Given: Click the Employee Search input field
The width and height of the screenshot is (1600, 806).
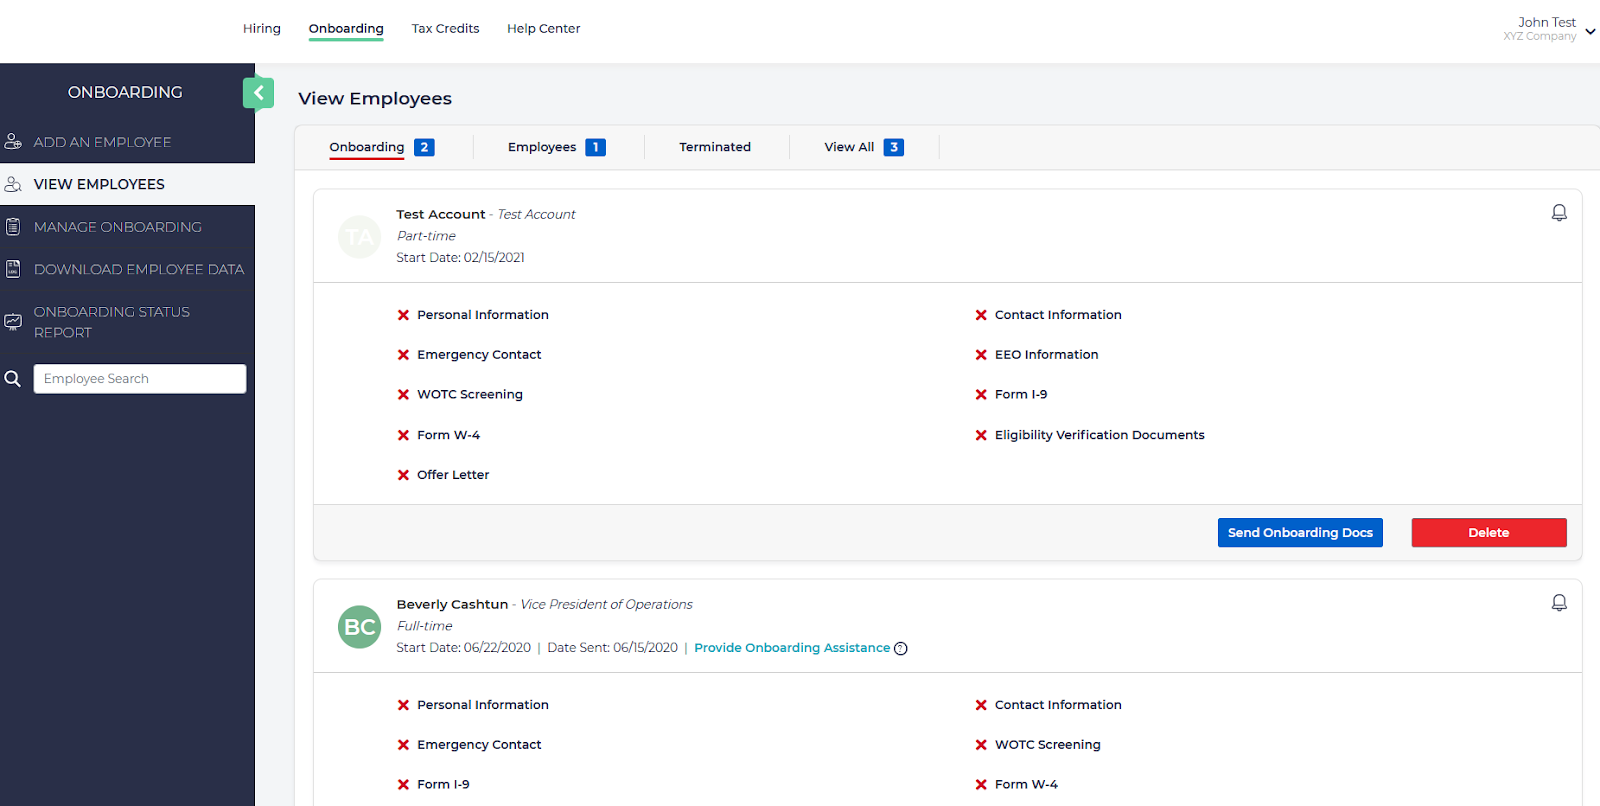Looking at the screenshot, I should pyautogui.click(x=140, y=379).
